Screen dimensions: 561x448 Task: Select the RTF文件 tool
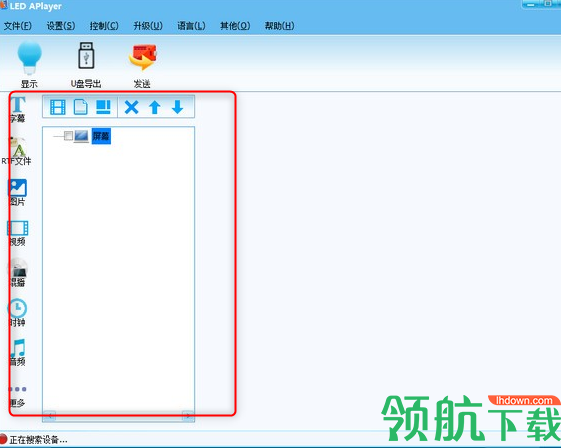click(17, 151)
